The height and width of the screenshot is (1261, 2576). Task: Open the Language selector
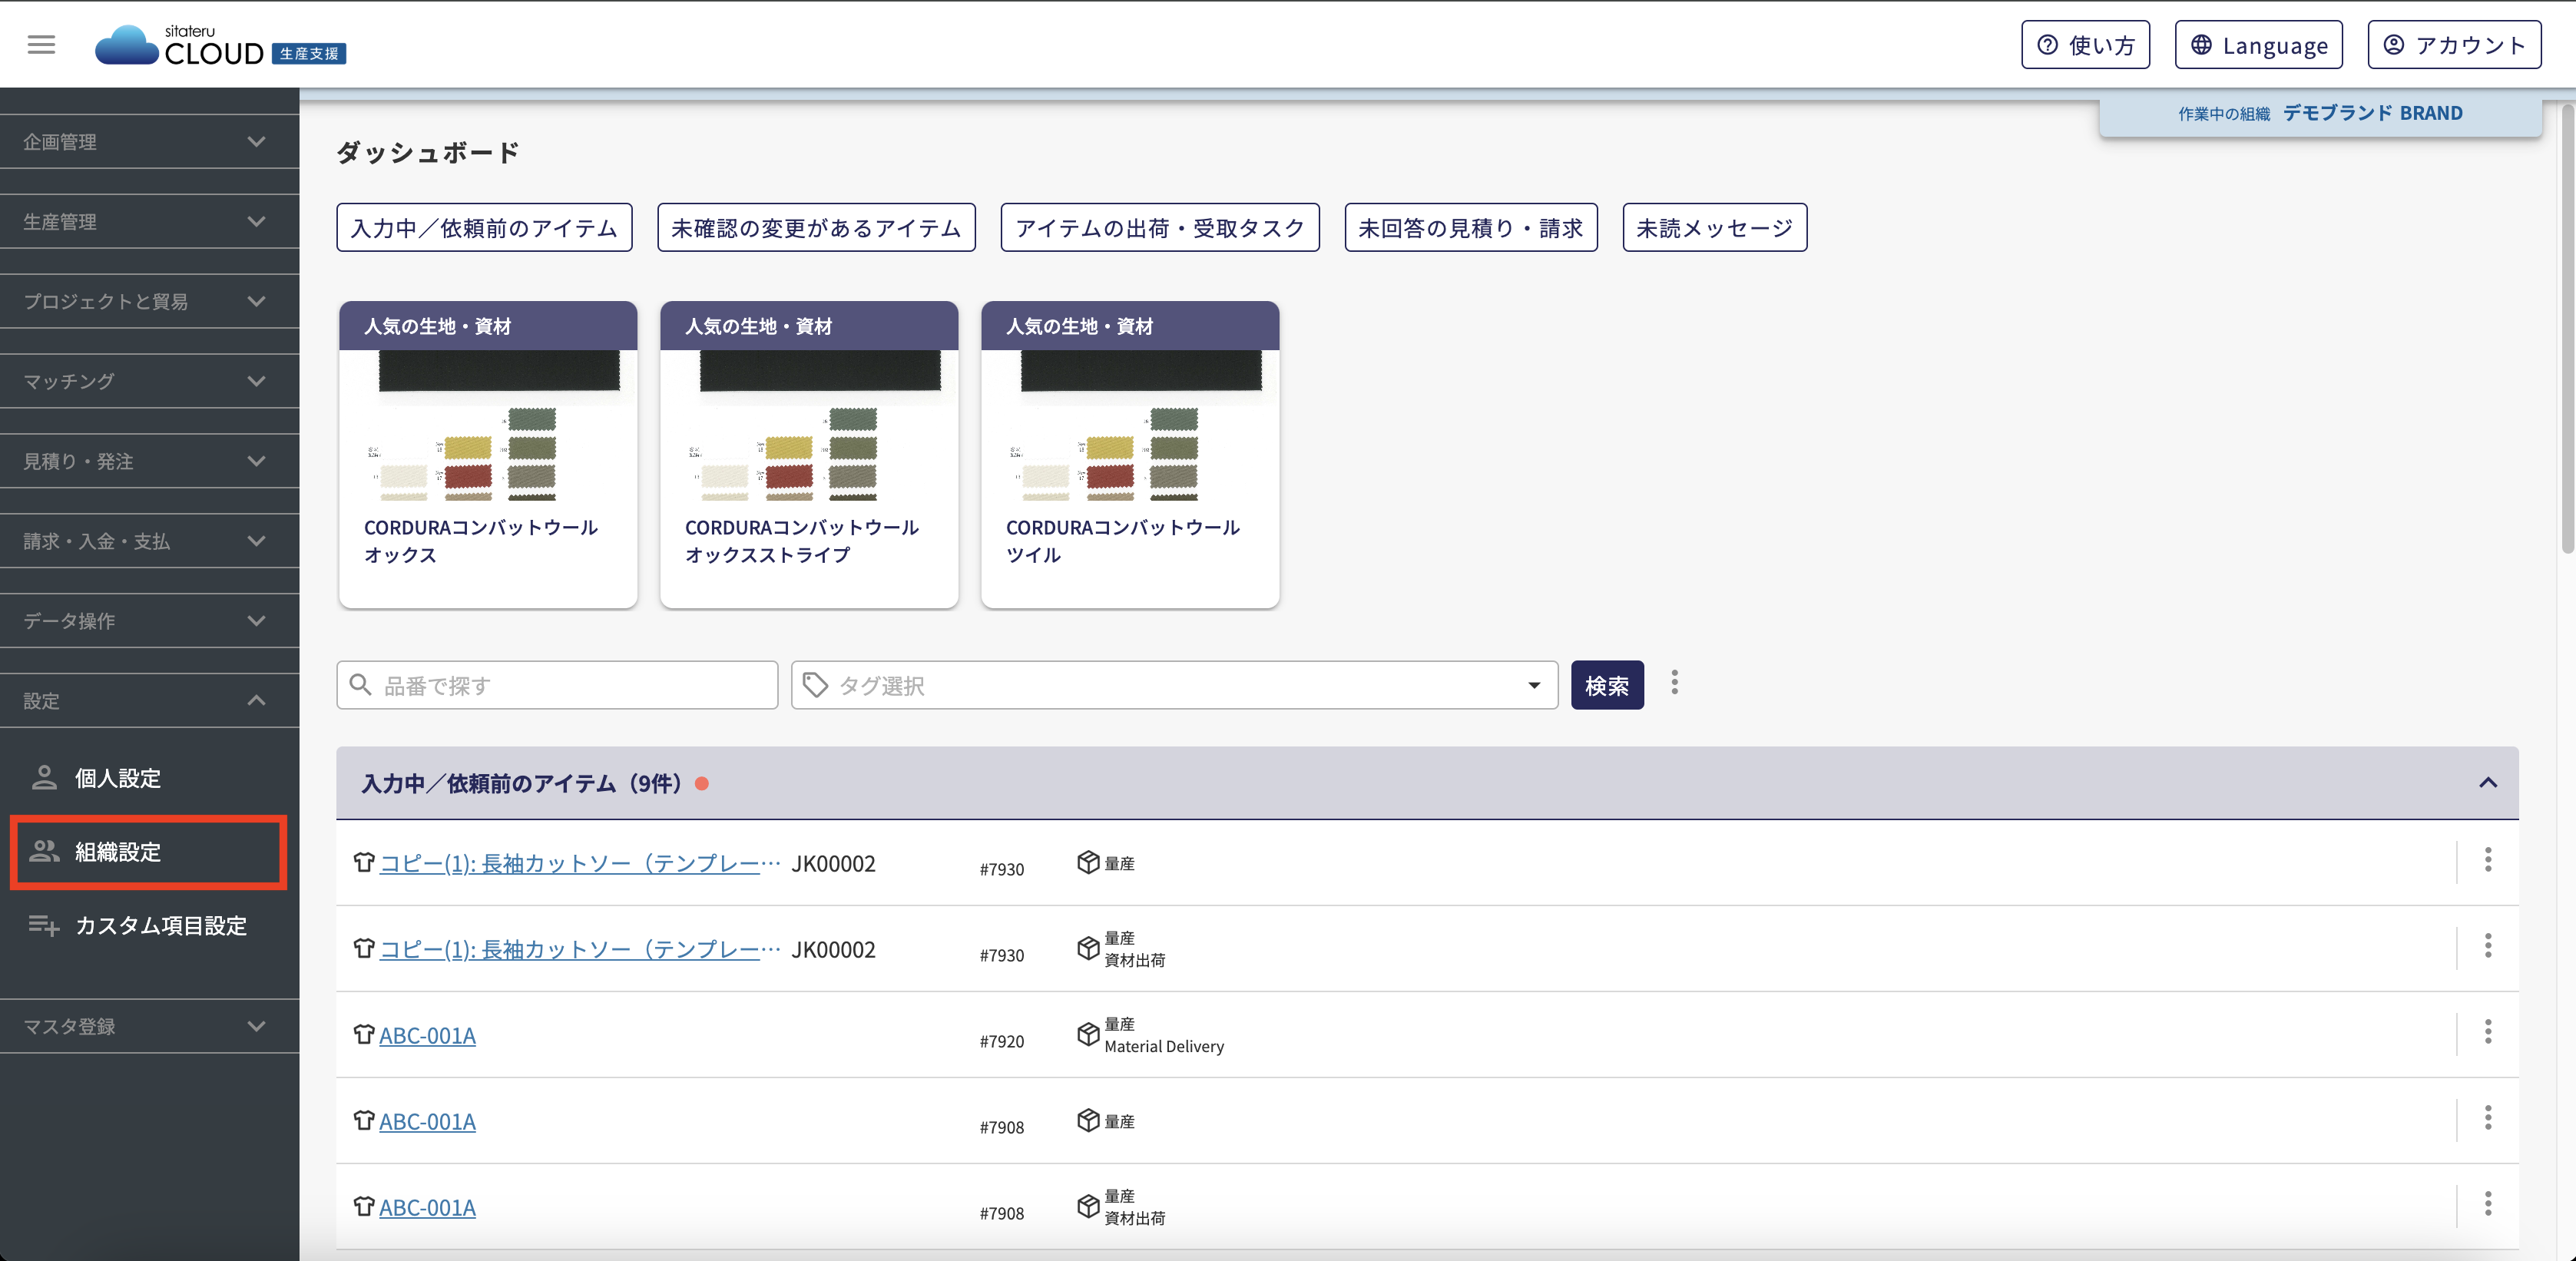click(x=2258, y=45)
